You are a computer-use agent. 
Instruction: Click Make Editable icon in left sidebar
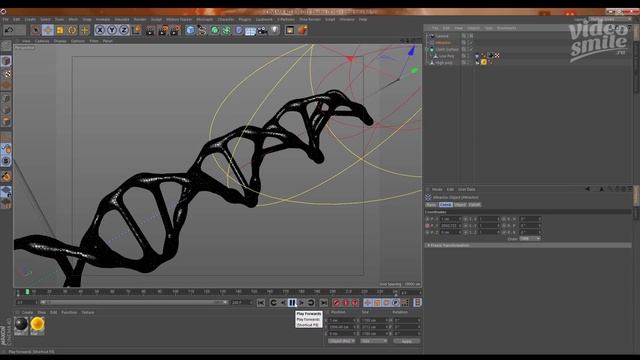[x=6, y=46]
